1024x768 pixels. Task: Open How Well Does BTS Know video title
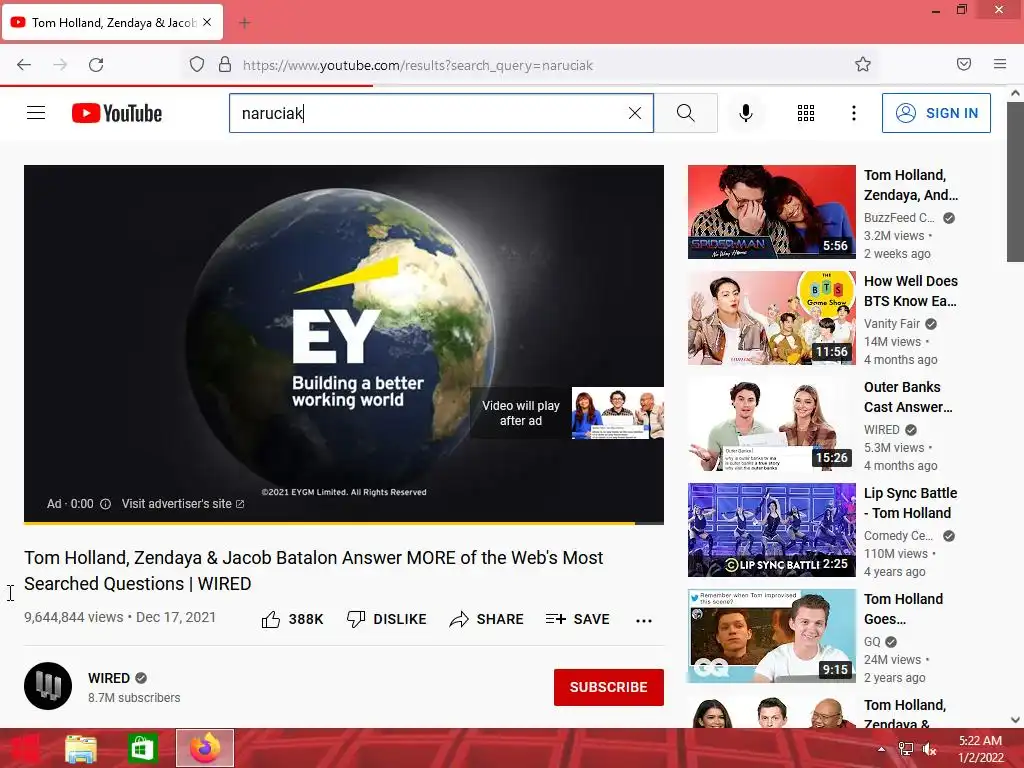click(910, 291)
